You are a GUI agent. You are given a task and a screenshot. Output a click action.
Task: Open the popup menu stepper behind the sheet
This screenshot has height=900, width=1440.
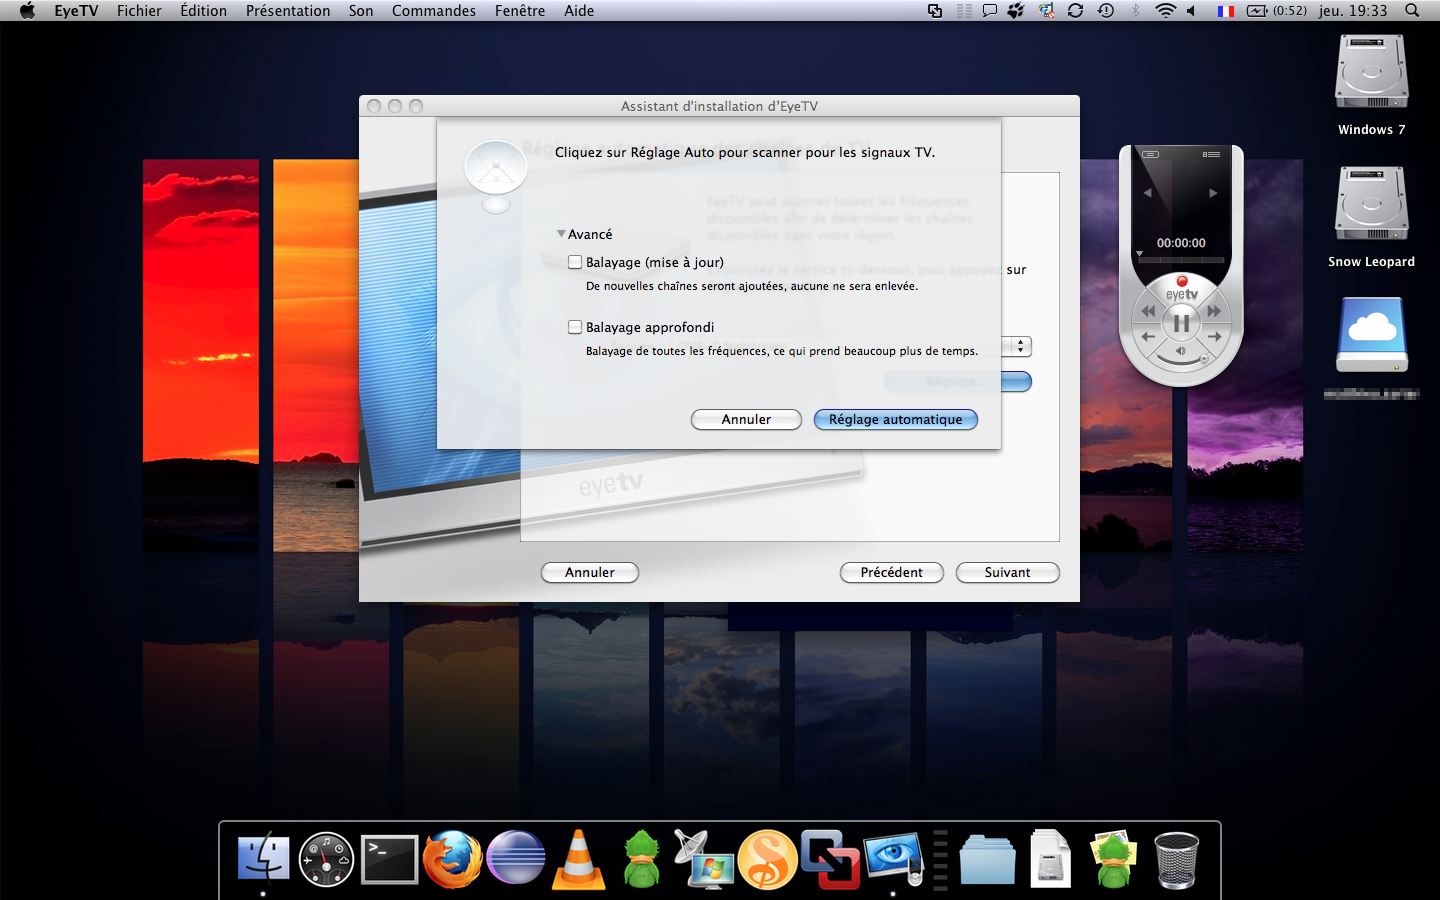(1020, 346)
